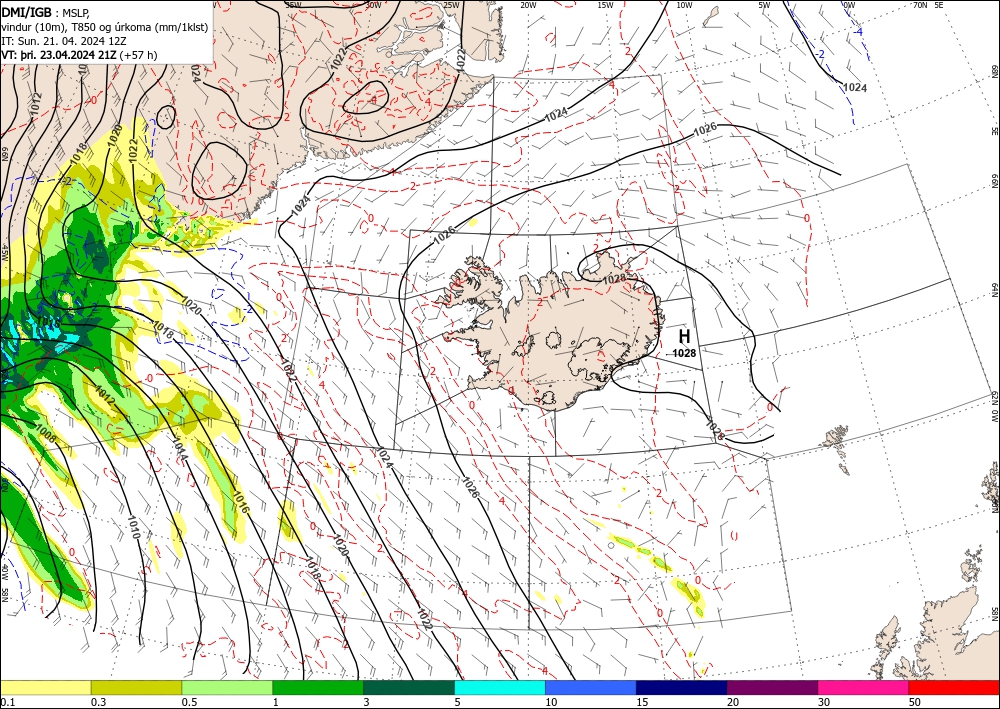Click the '1028' value under the H marker

pos(684,353)
